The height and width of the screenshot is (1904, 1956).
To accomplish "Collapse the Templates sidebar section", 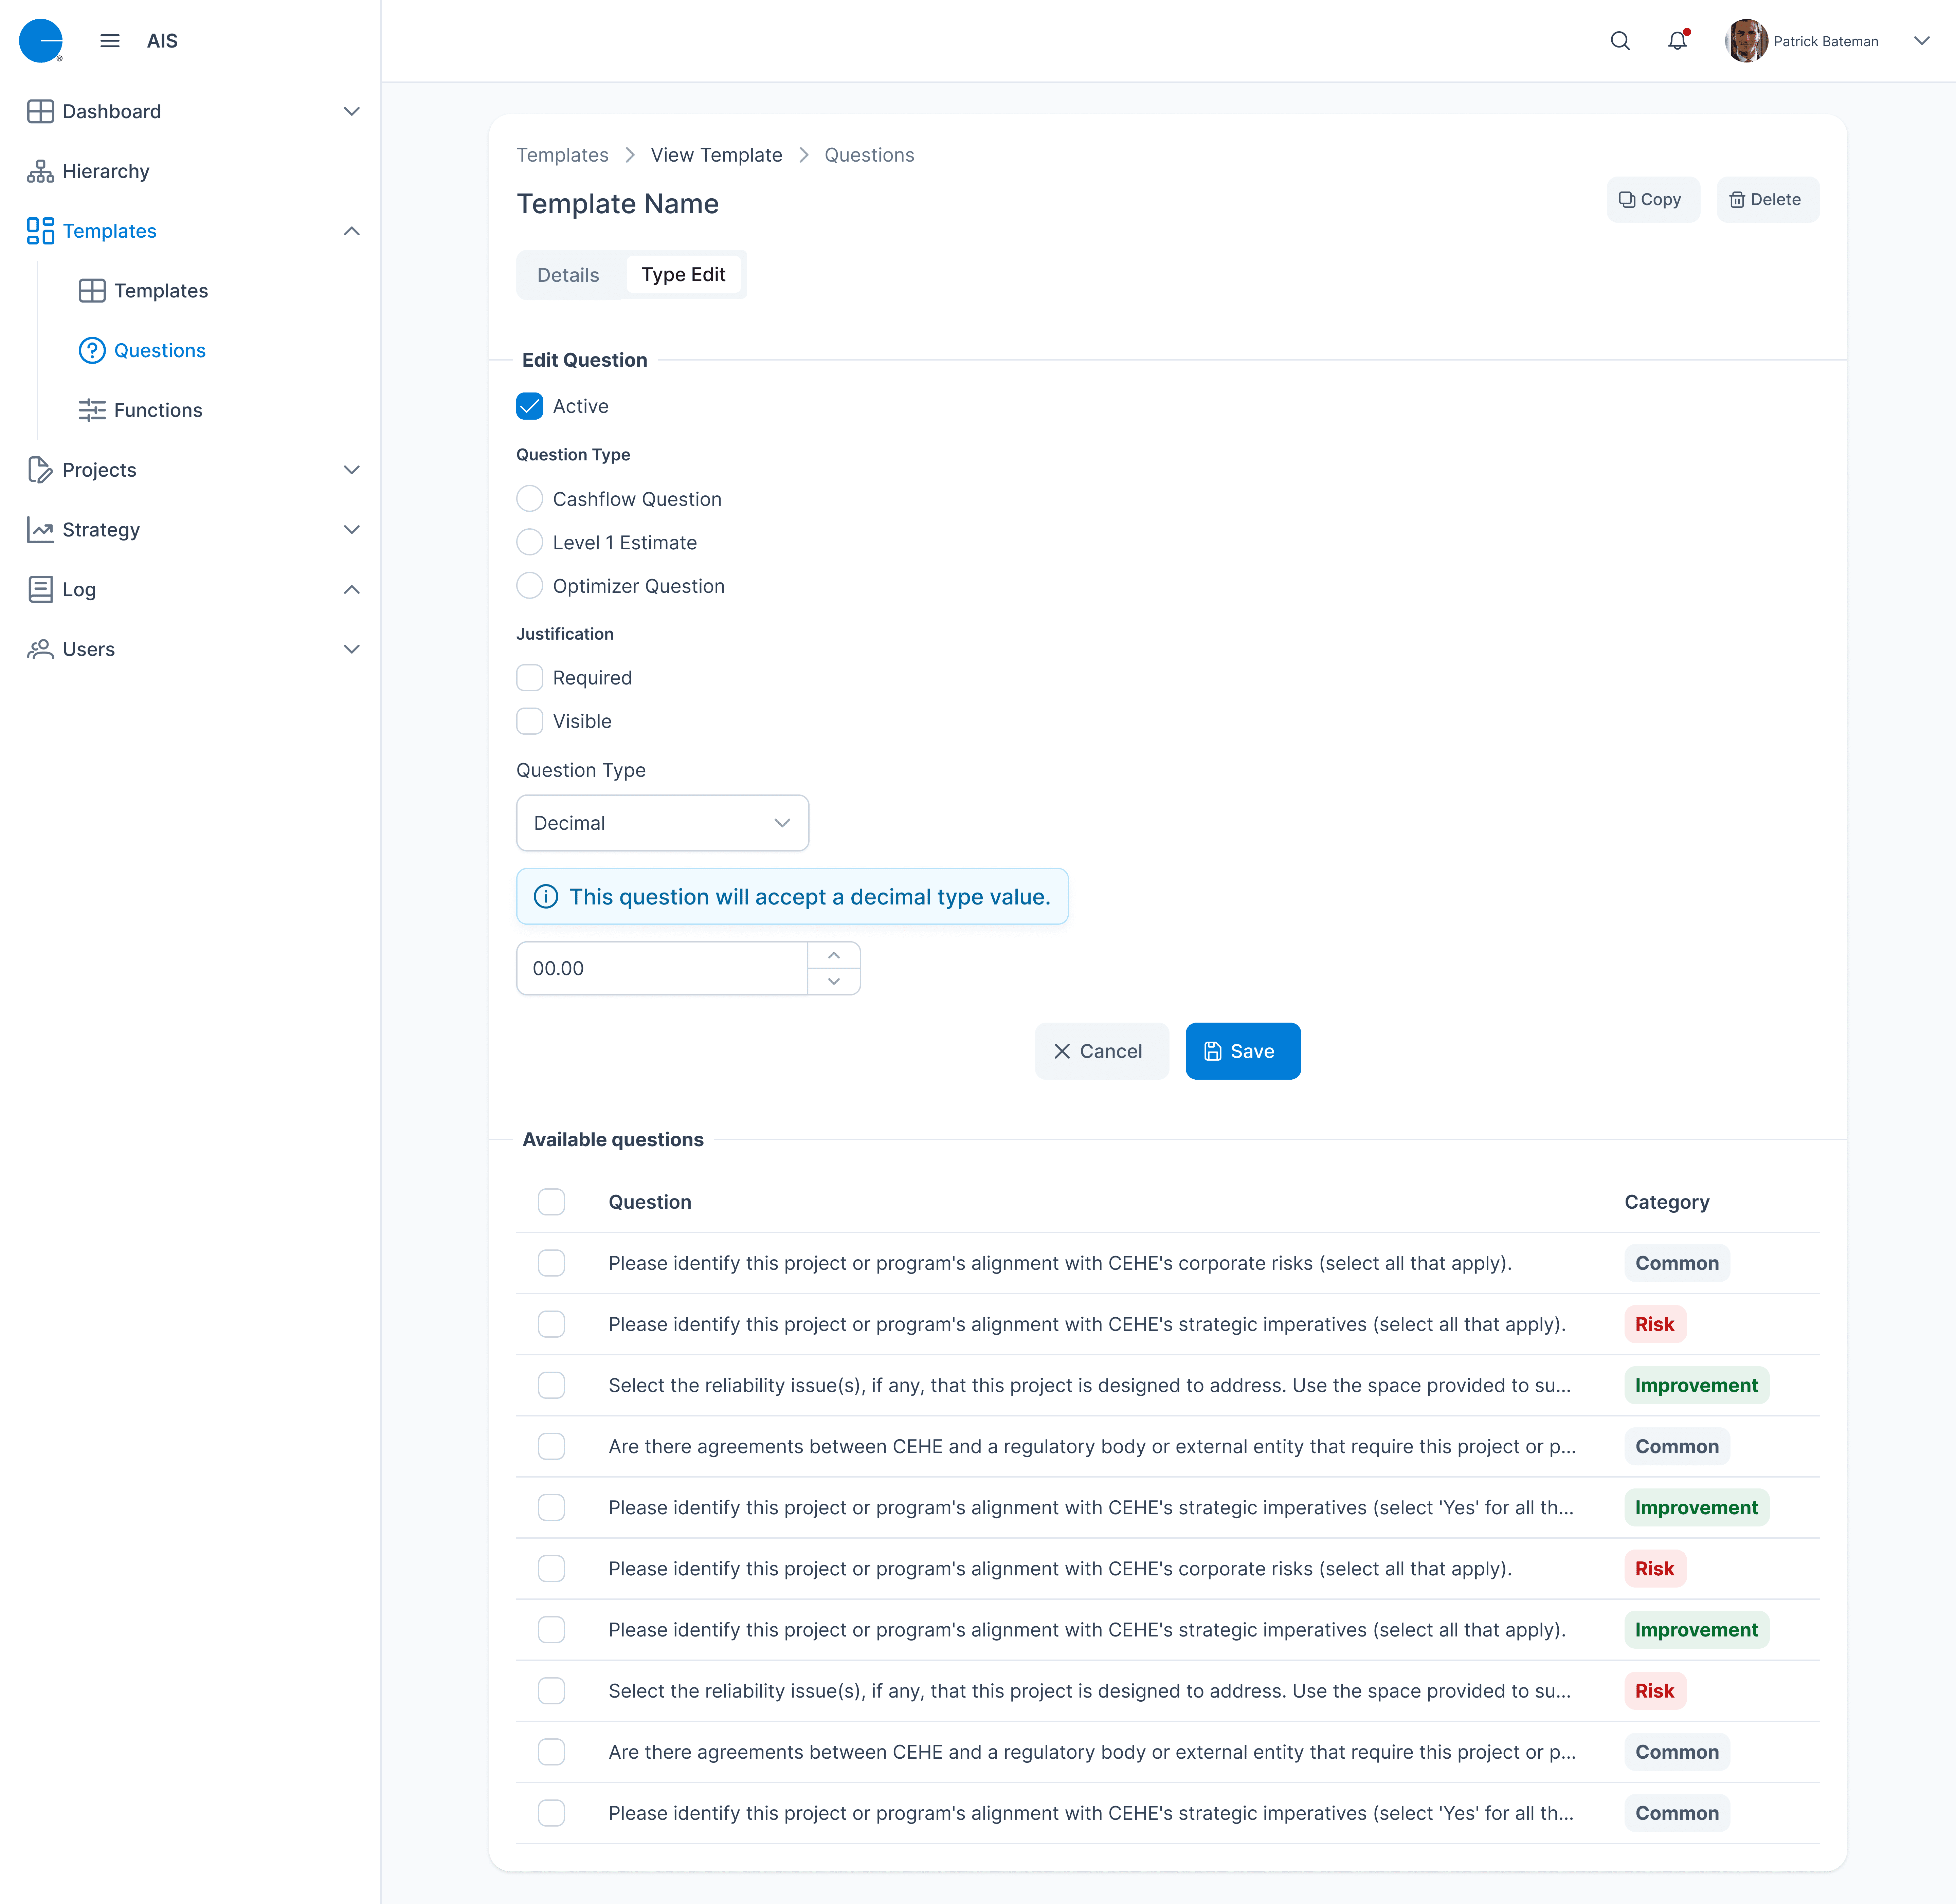I will point(351,231).
